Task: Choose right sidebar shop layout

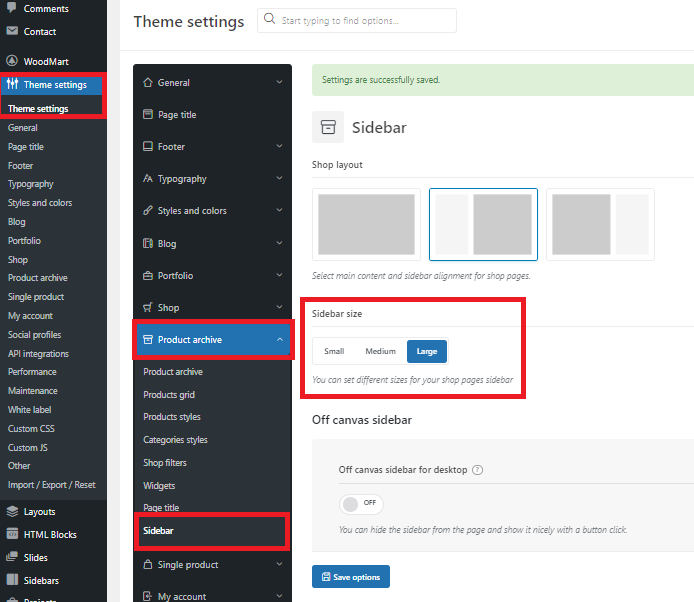Action: point(600,224)
